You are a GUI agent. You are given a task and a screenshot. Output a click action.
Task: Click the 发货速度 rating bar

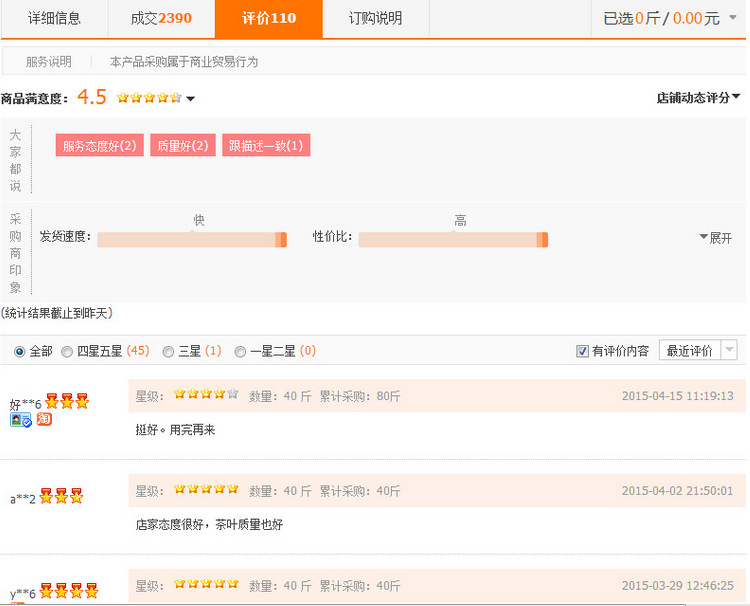pos(192,240)
